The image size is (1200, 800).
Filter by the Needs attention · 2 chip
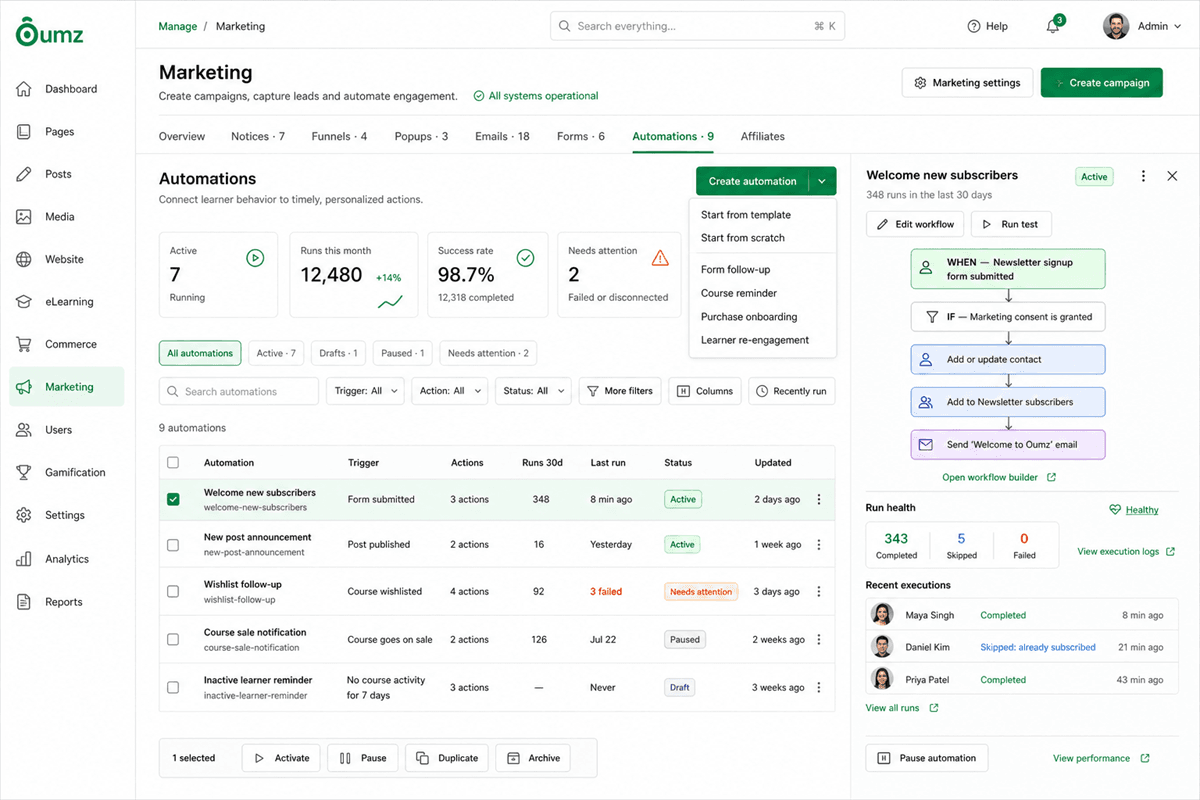tap(489, 353)
